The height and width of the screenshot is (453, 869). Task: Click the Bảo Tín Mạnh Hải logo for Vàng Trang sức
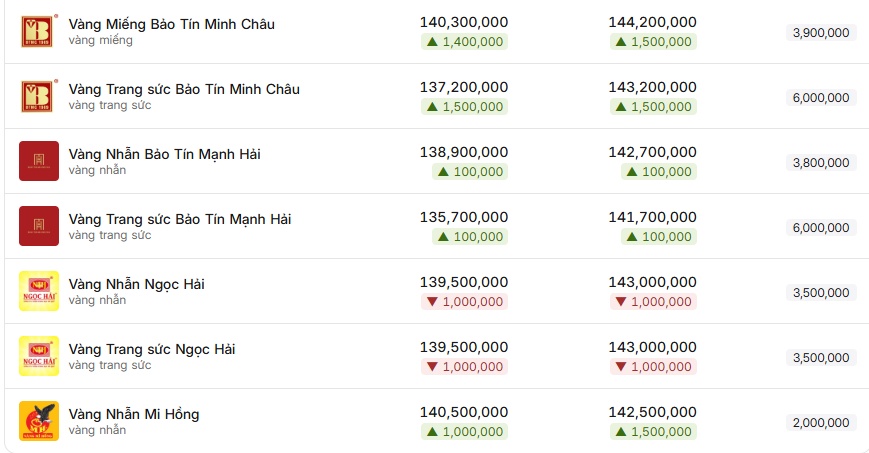pos(39,226)
